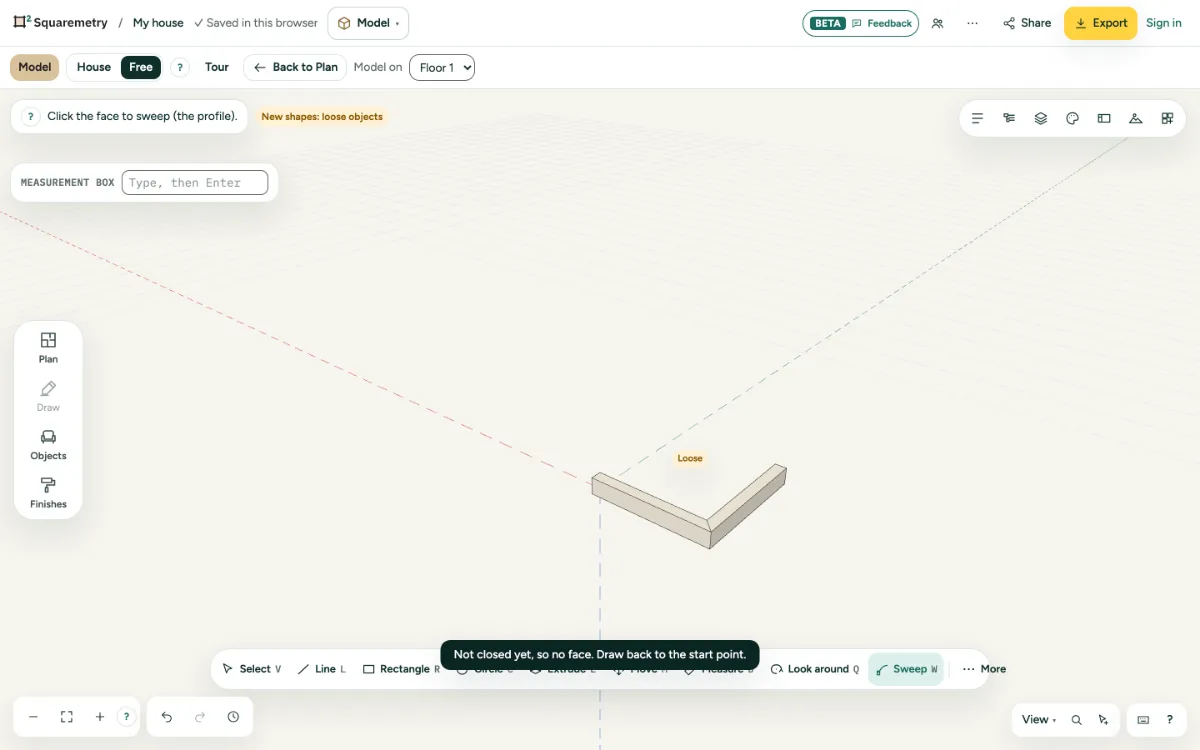Open the three-dot menu beside Share

(972, 23)
